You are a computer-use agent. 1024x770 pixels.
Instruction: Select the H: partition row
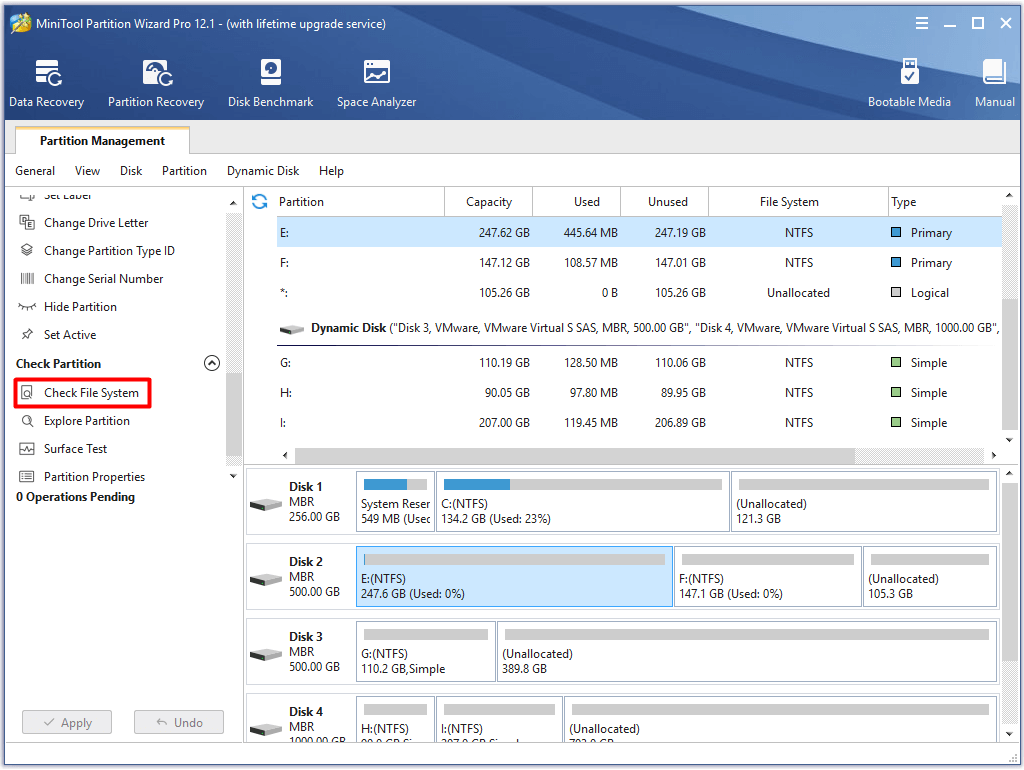639,393
